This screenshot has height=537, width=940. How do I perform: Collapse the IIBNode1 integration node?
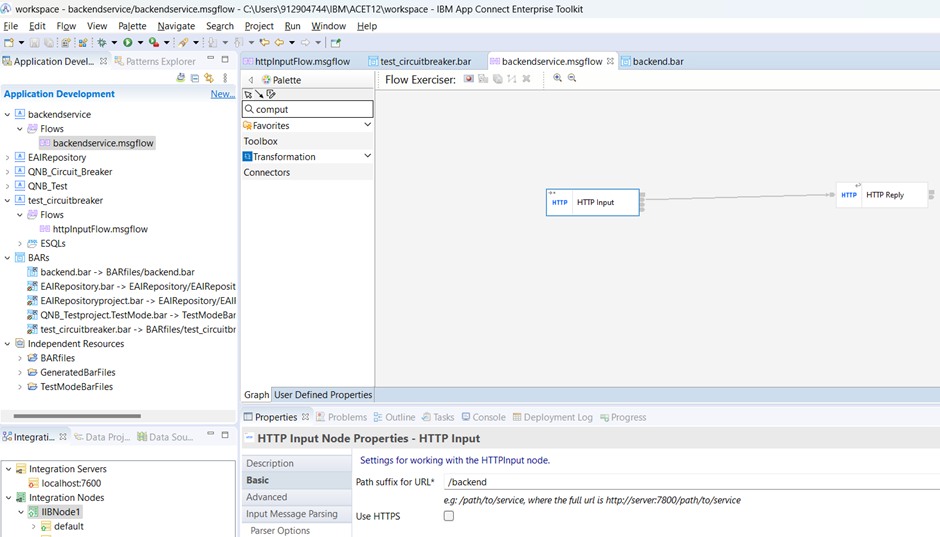pyautogui.click(x=21, y=512)
